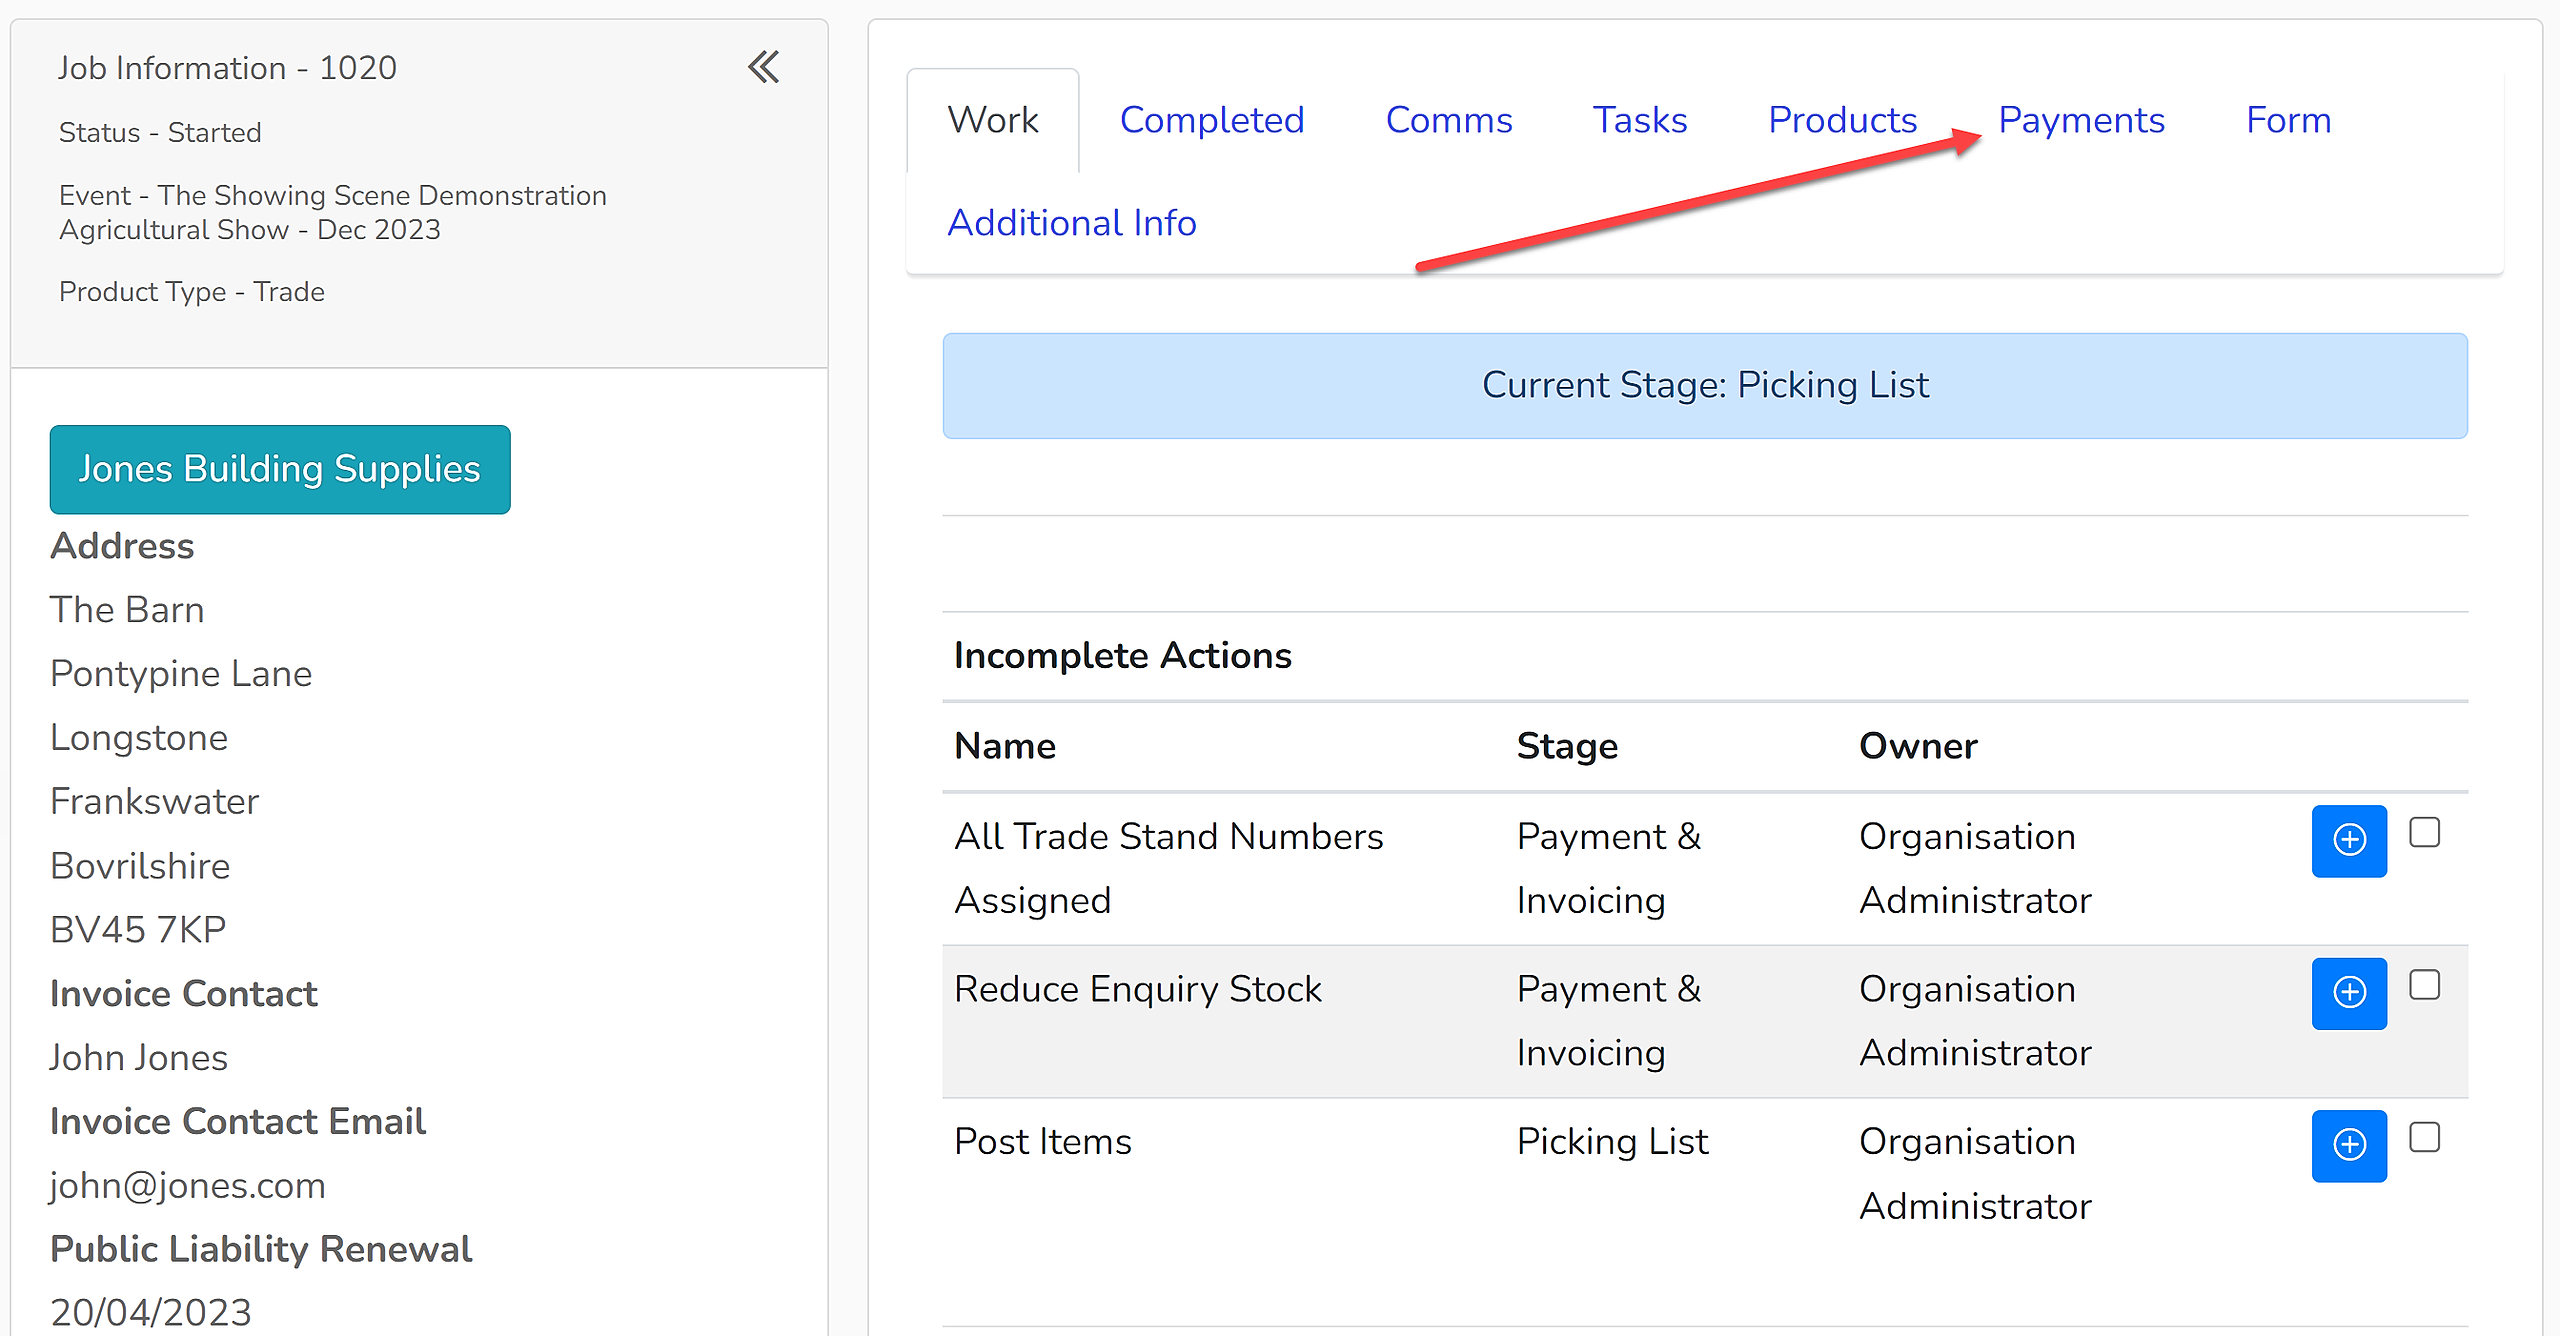Click the Post Items action name

click(1042, 1141)
